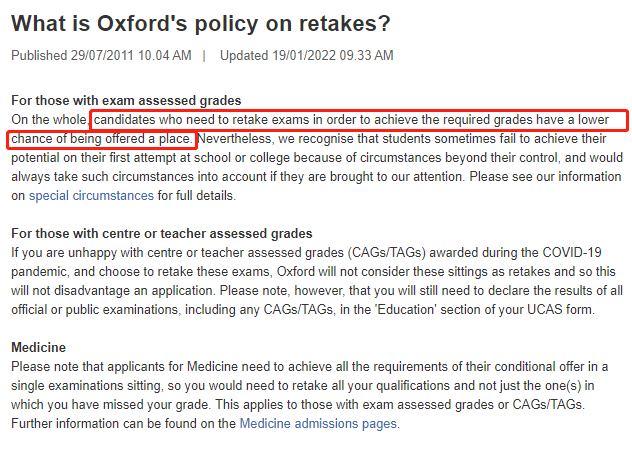Click the vertical bar separator between the dates
This screenshot has height=450, width=632.
[204, 55]
